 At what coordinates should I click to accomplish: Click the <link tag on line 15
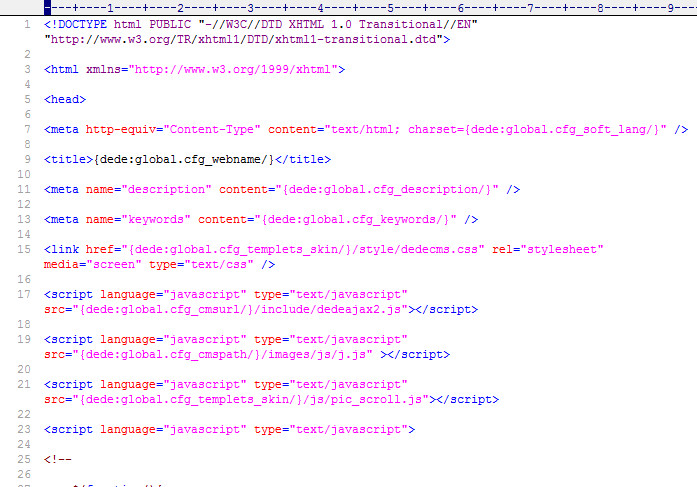point(61,249)
